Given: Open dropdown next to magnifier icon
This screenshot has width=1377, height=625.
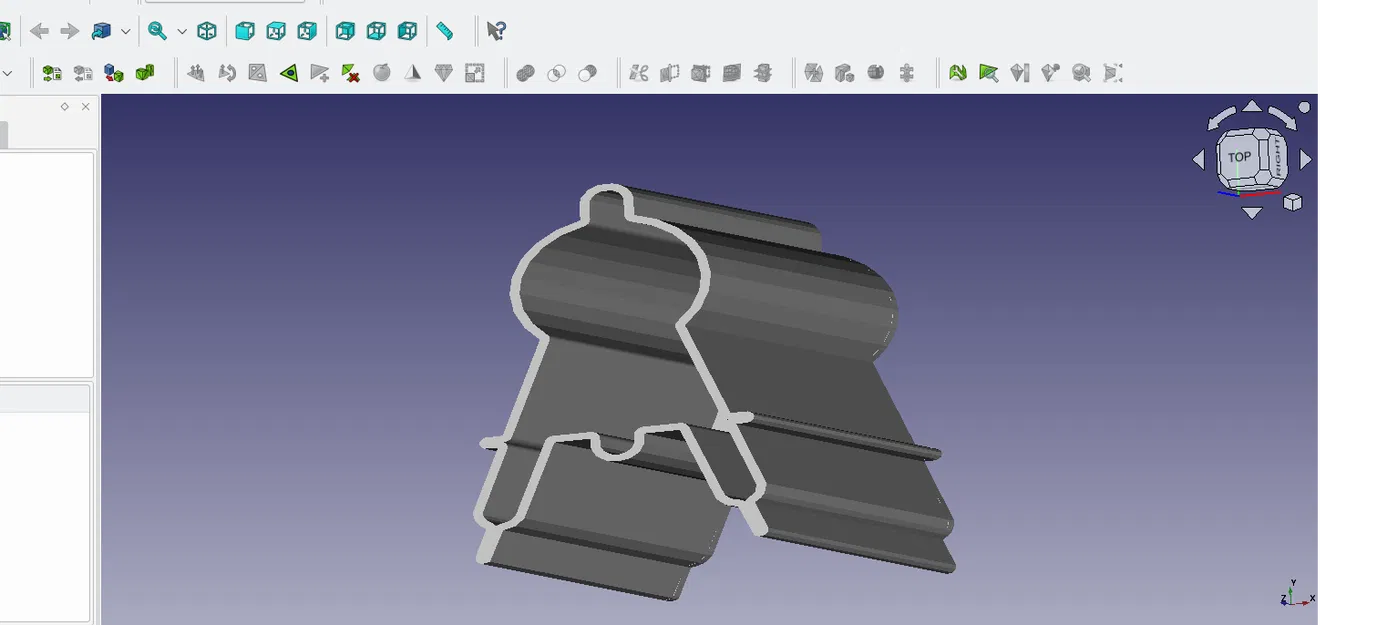Looking at the screenshot, I should click(182, 32).
